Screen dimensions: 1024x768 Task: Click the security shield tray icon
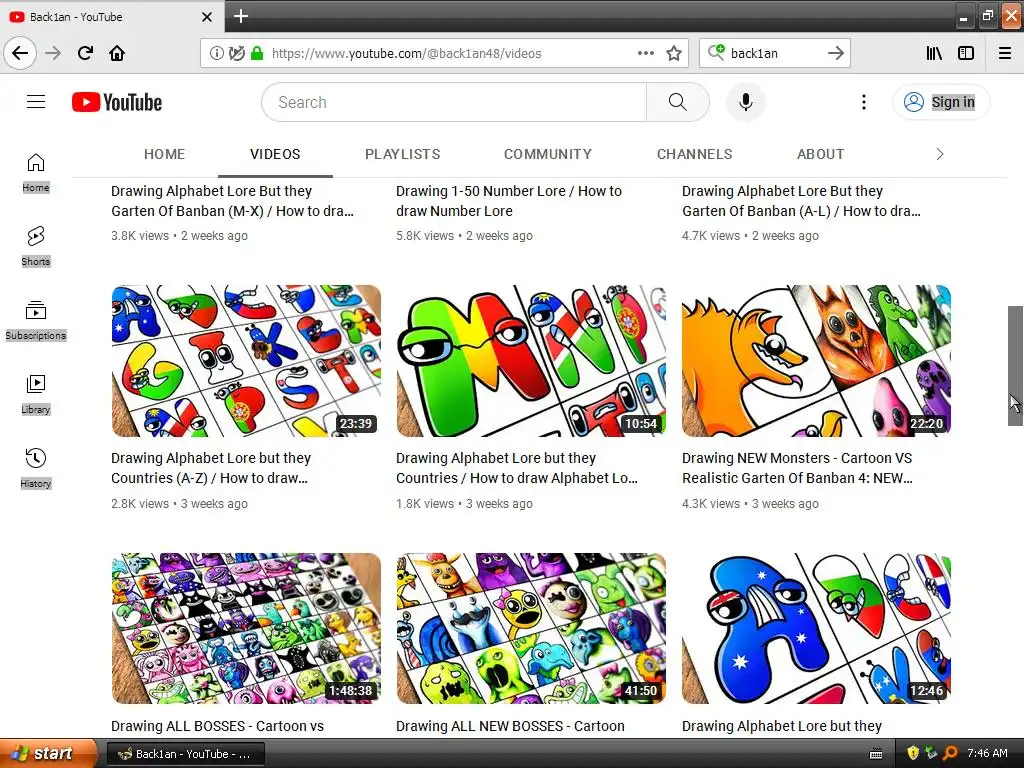[x=913, y=754]
